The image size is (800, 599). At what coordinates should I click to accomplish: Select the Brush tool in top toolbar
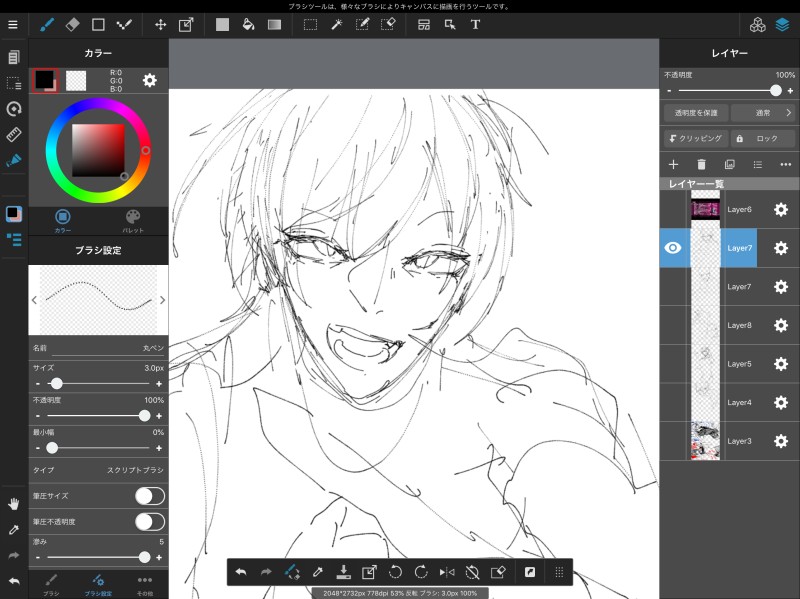point(47,24)
